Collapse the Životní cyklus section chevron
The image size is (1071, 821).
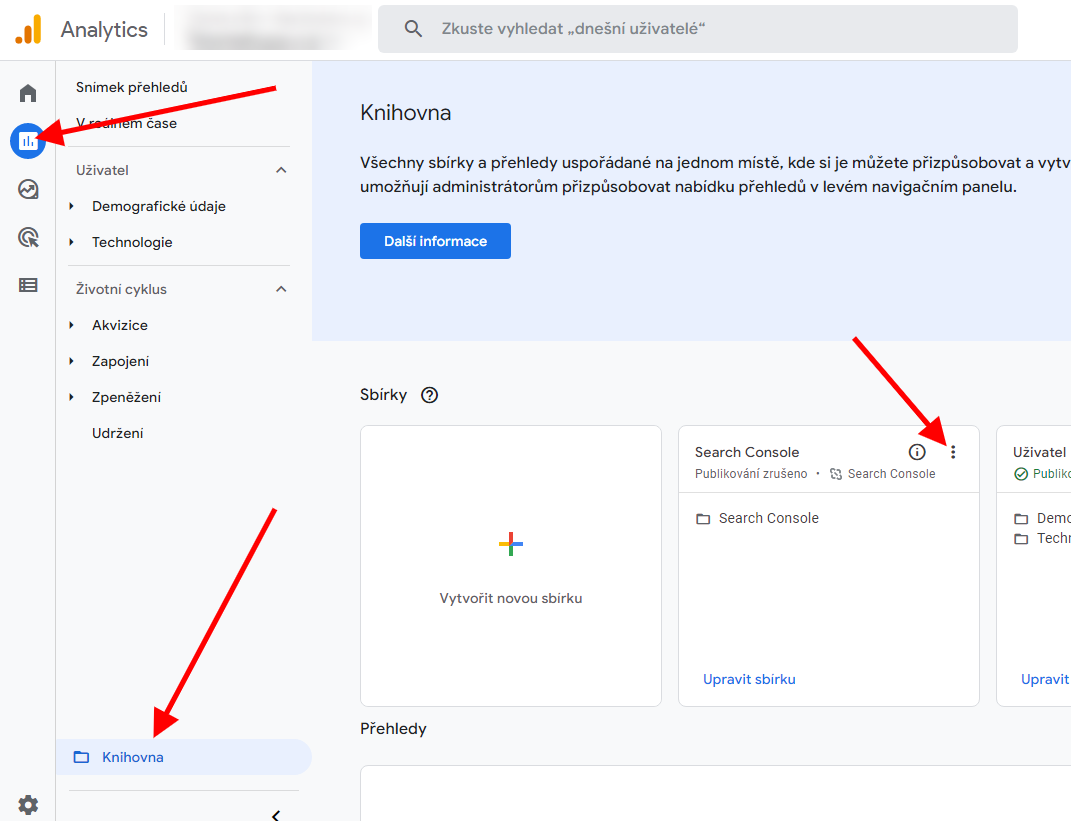point(281,289)
